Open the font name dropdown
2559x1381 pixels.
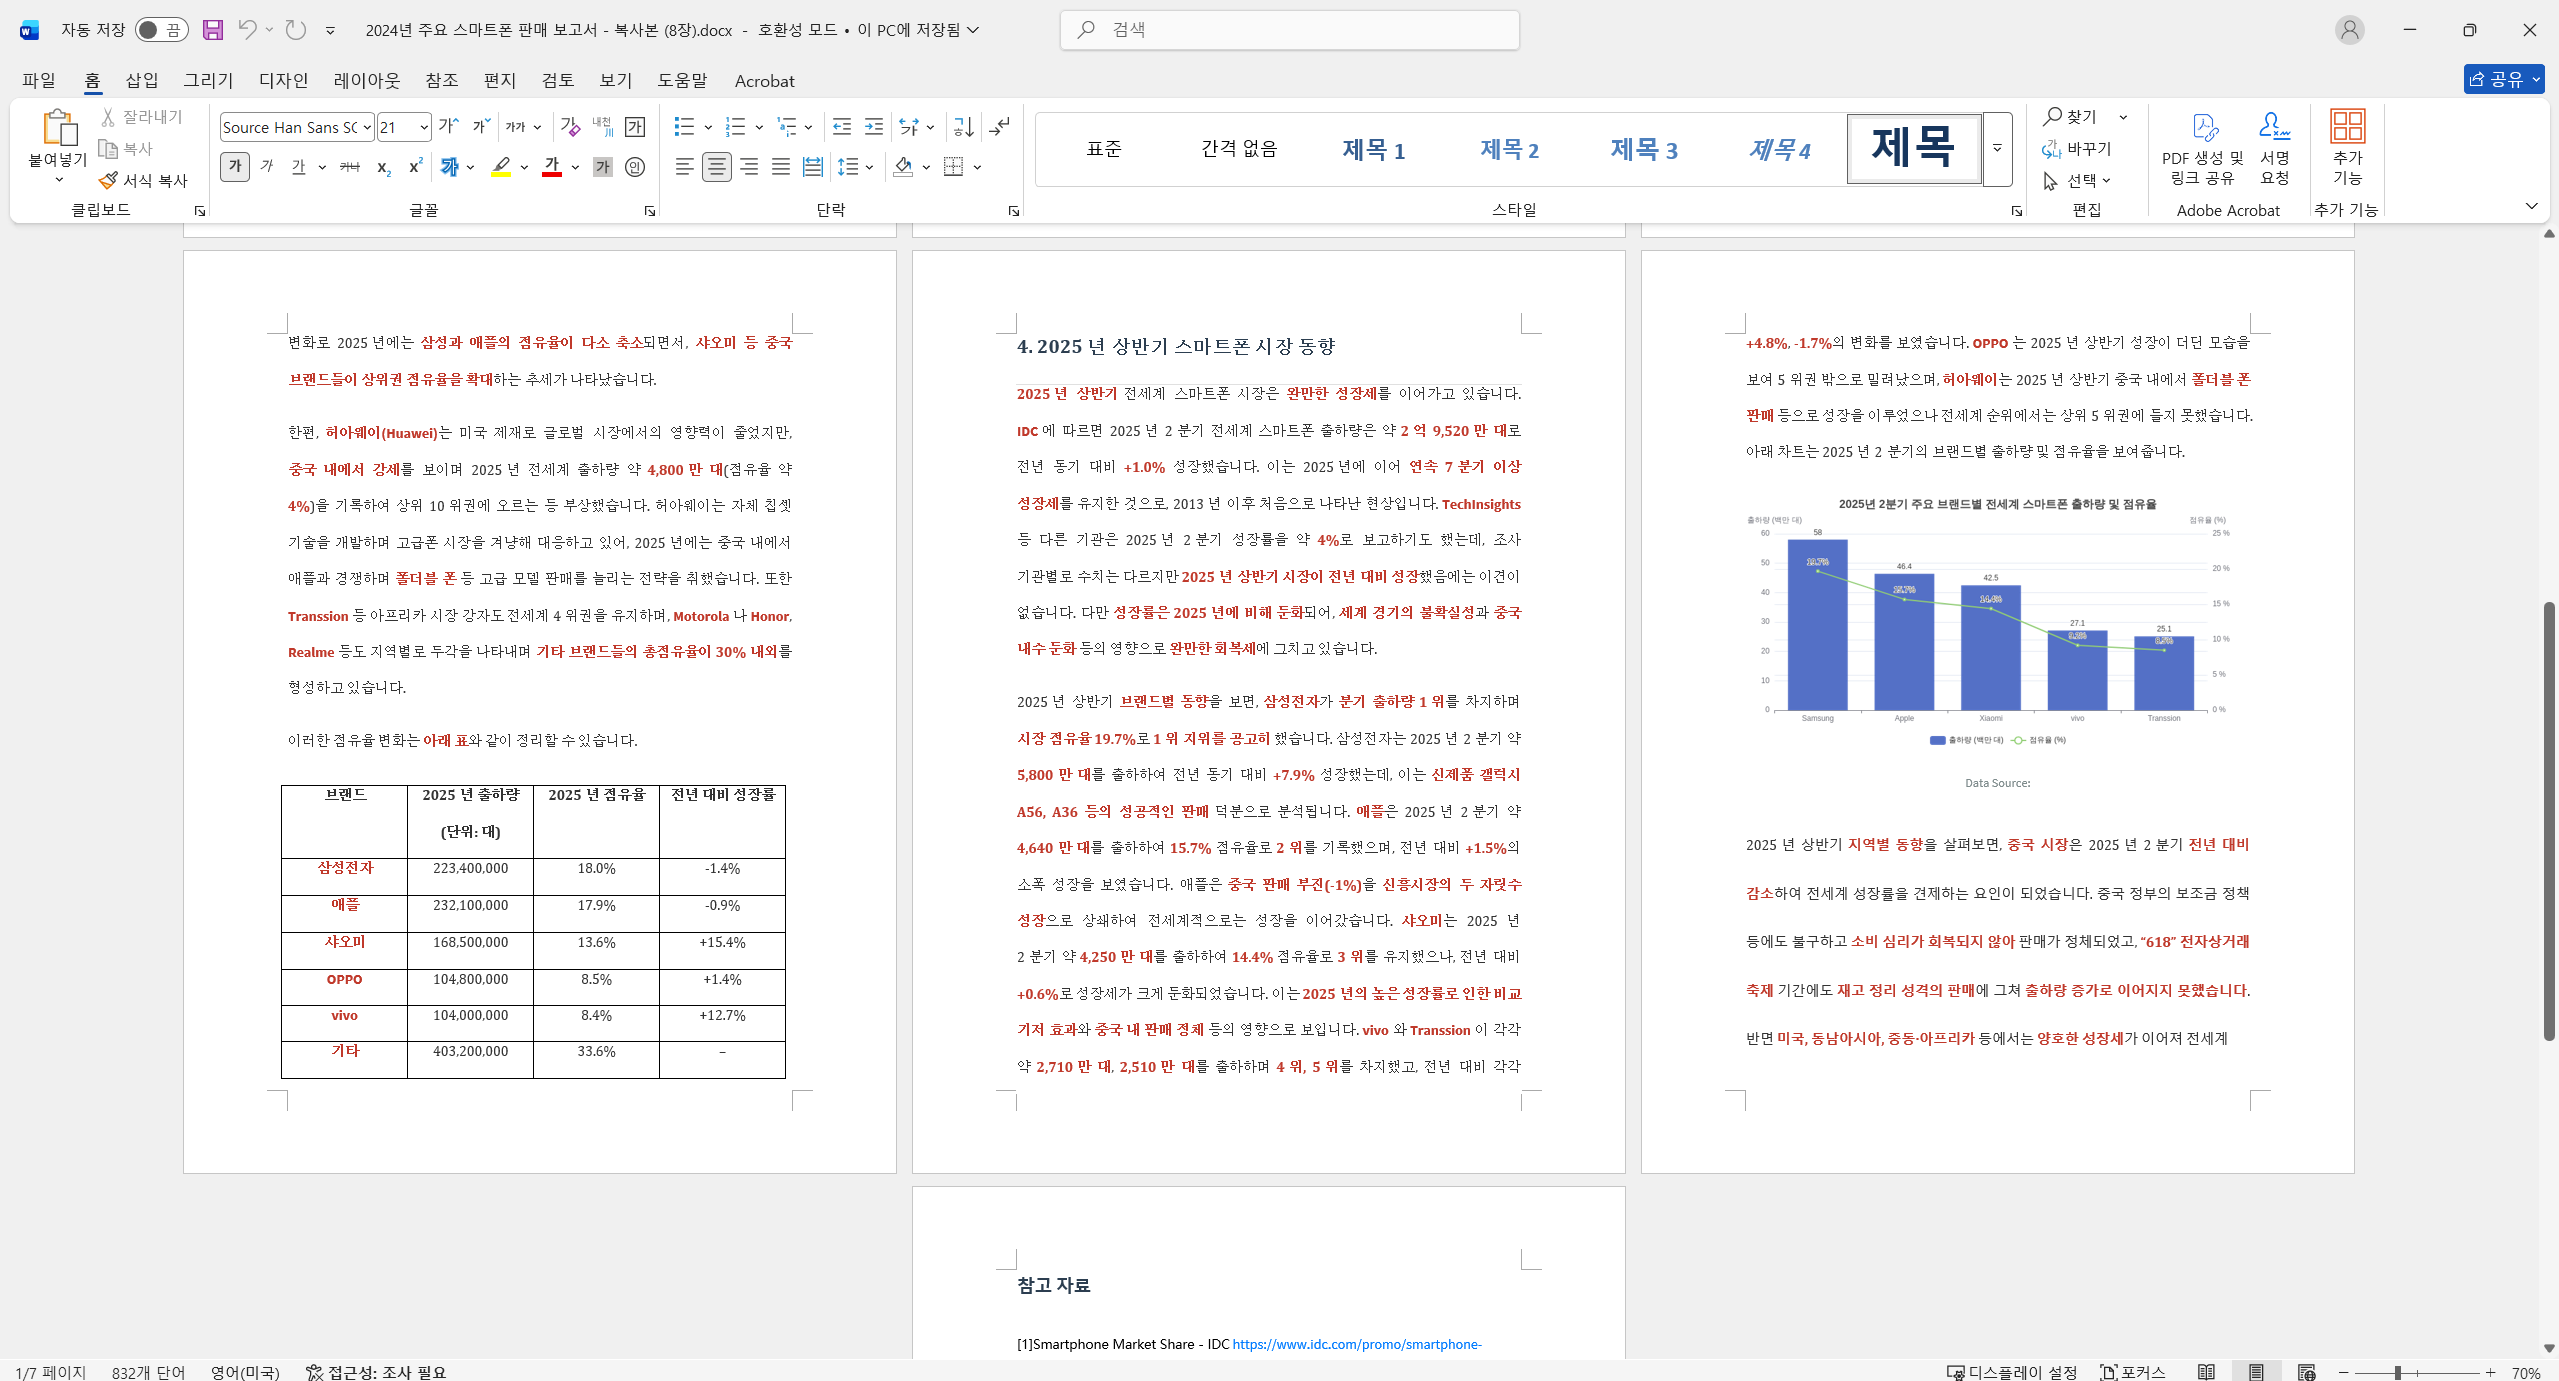tap(367, 127)
